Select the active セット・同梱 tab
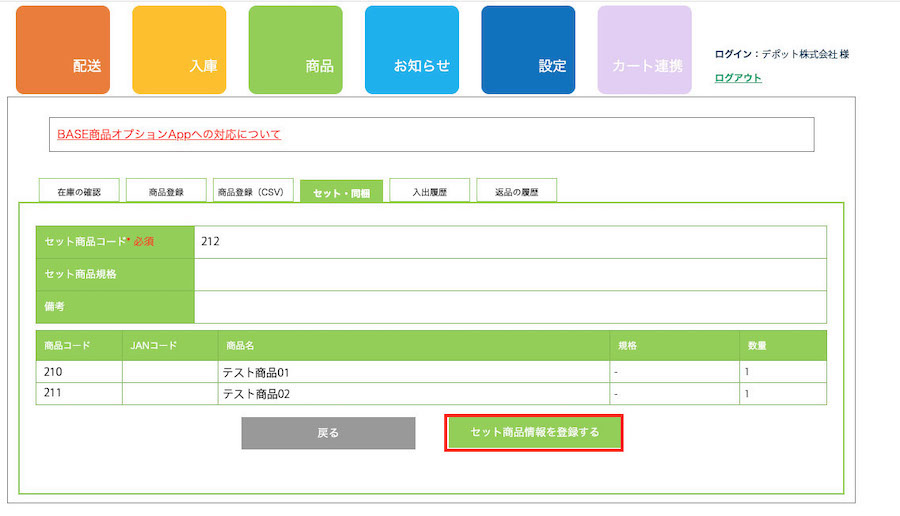Image resolution: width=900 pixels, height=516 pixels. pyautogui.click(x=341, y=192)
